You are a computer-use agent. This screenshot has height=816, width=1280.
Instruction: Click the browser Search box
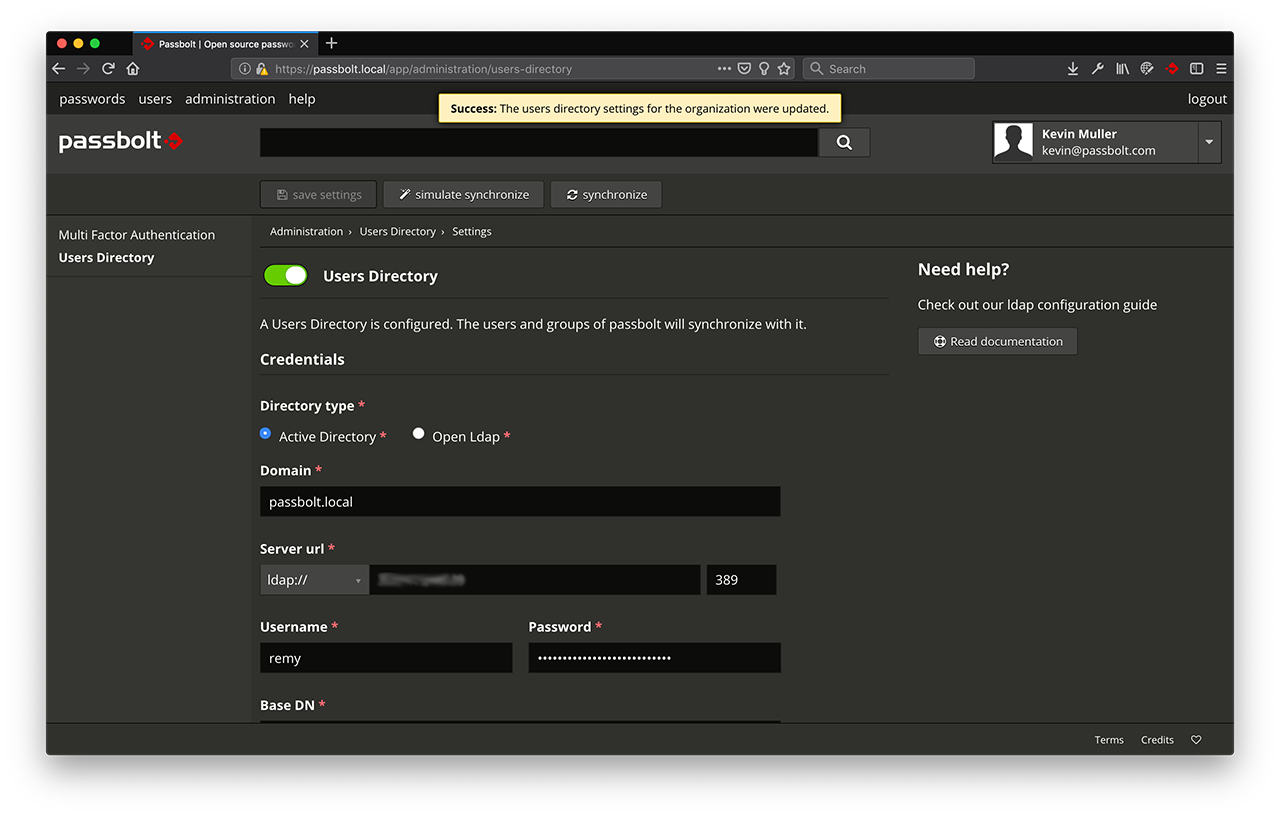click(888, 69)
